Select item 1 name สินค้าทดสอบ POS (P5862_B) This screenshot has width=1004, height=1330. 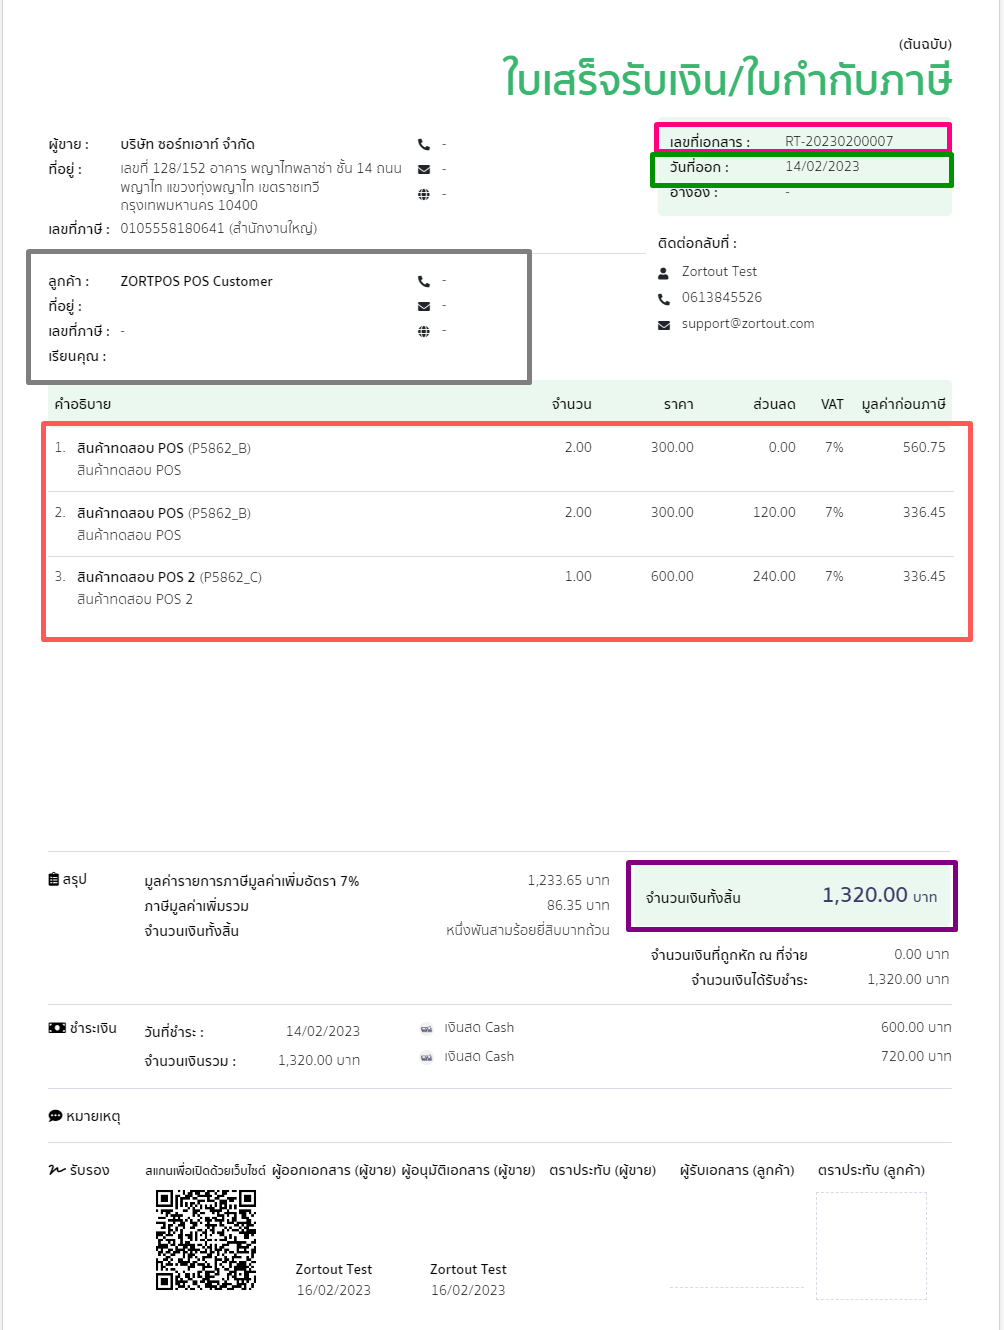[164, 448]
